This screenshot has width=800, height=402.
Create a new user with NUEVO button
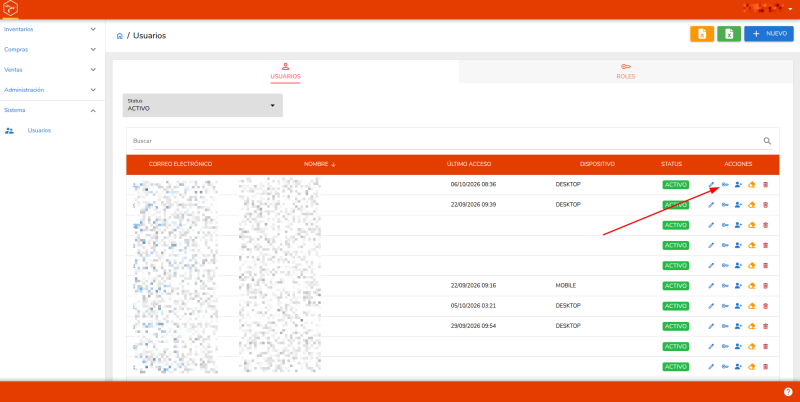769,34
